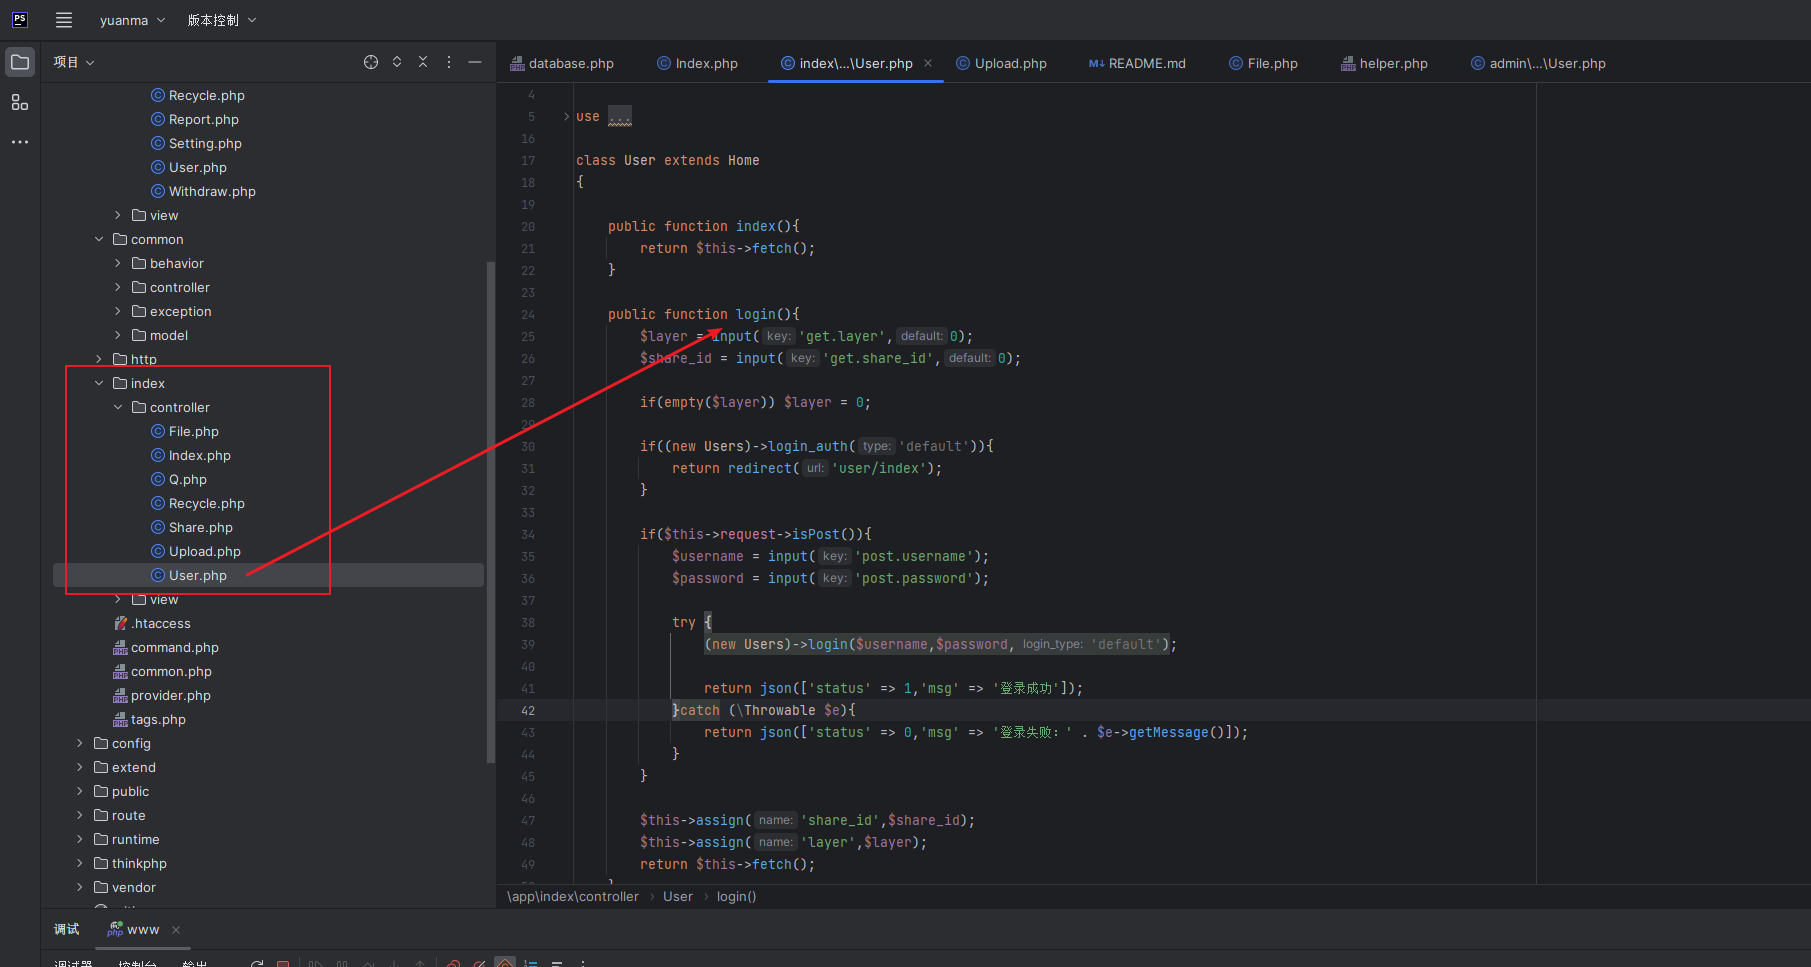Switch to database.php tab
Viewport: 1811px width, 967px height.
pyautogui.click(x=562, y=63)
